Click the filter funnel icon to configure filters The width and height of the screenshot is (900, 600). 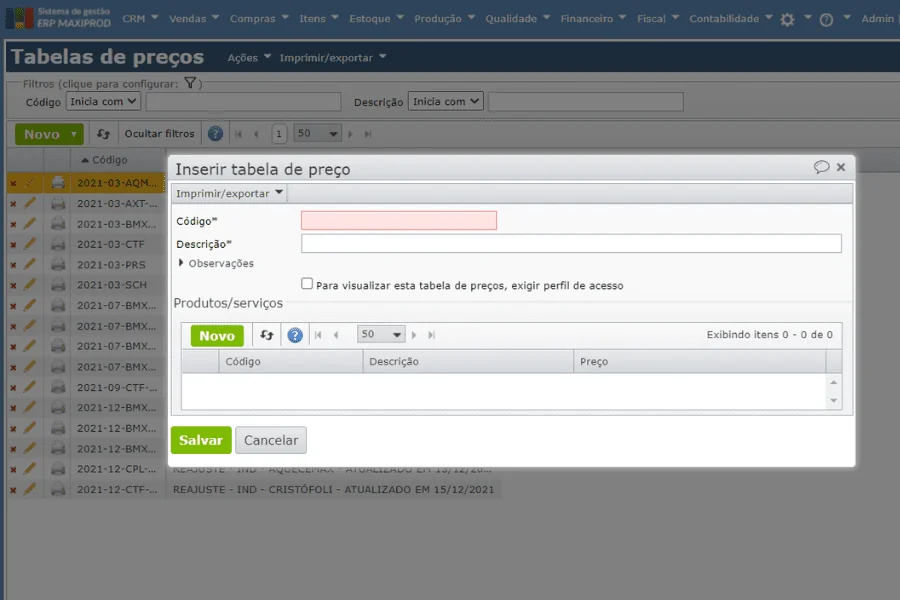coord(190,83)
